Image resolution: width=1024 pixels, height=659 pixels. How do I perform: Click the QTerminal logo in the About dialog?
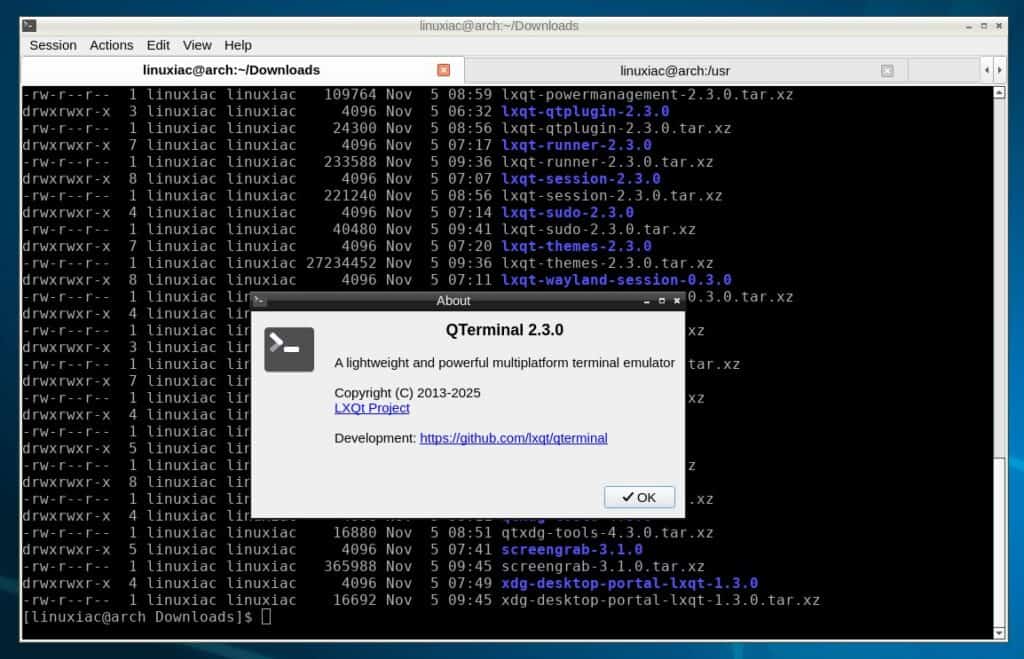point(288,350)
